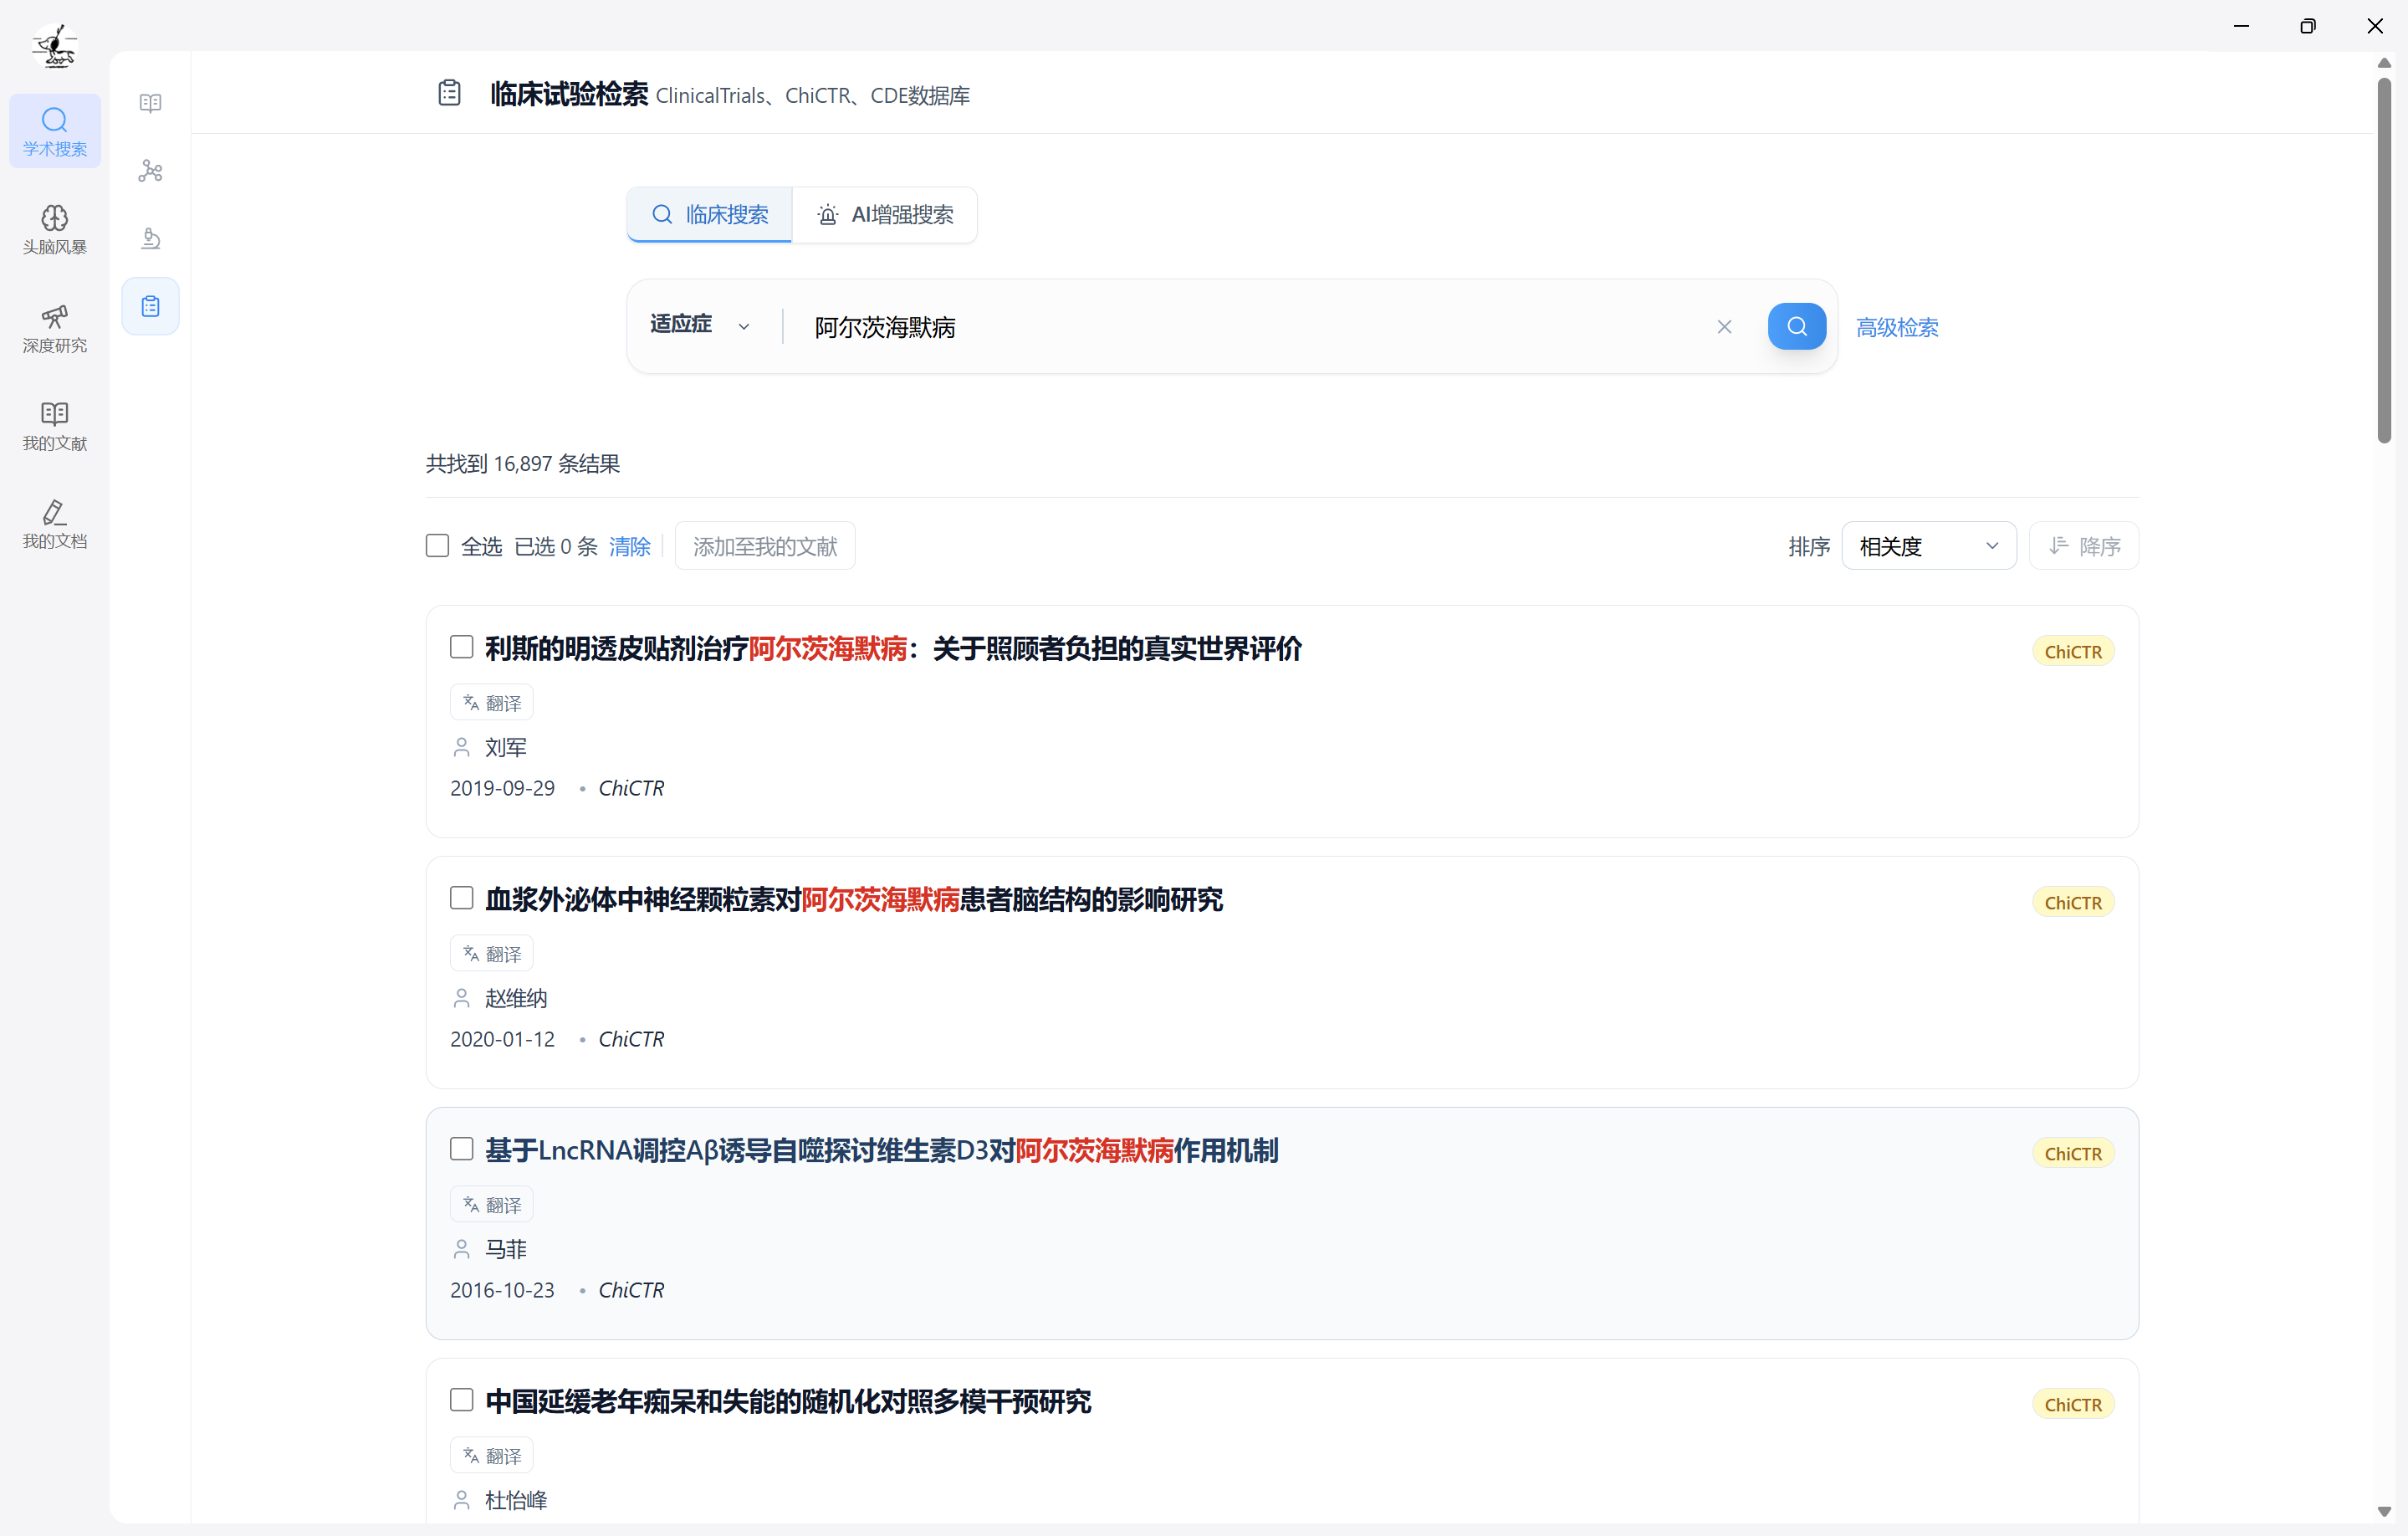The image size is (2408, 1536).
Task: Clear the search field with X icon
Action: pos(1724,327)
